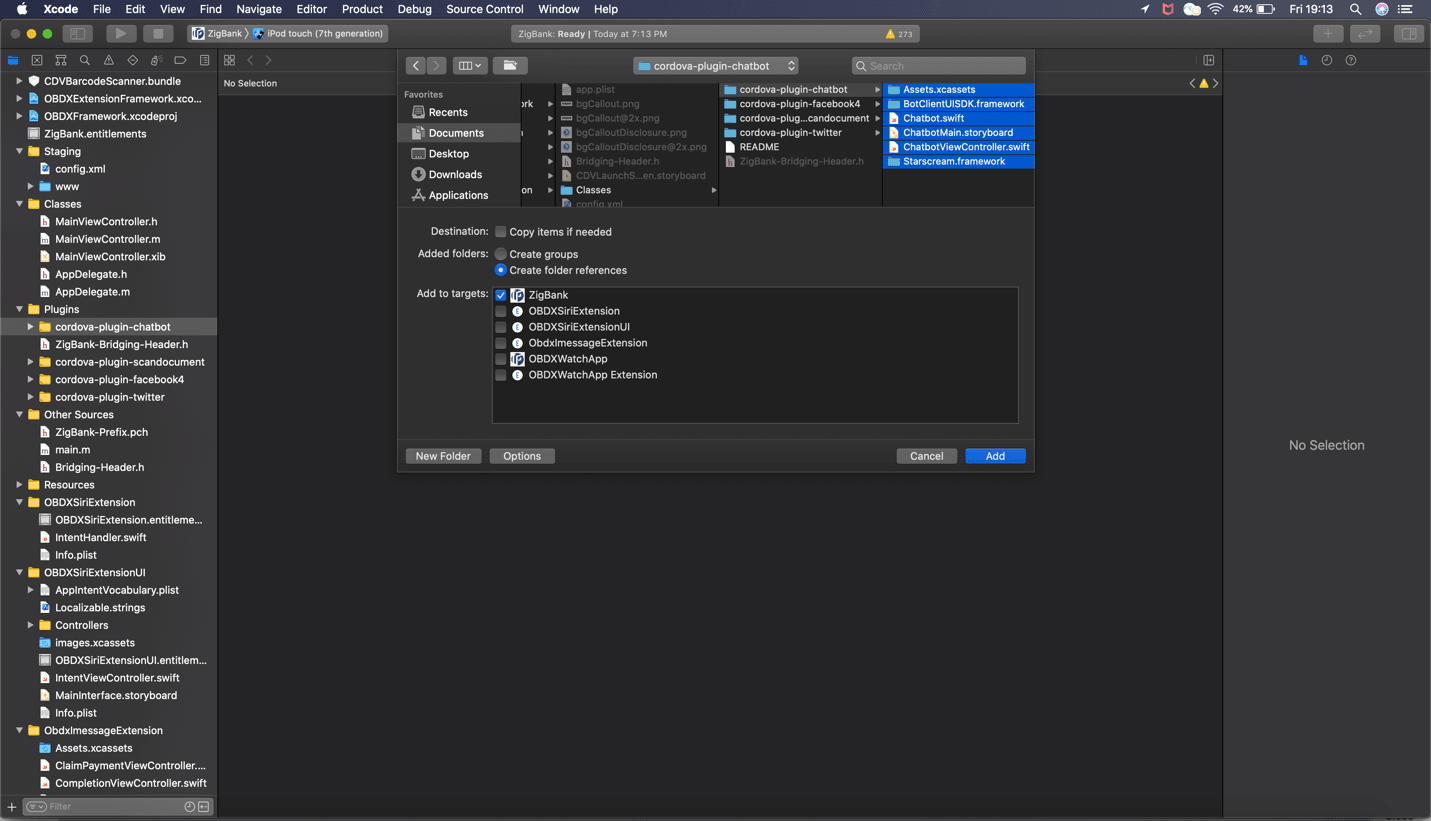The width and height of the screenshot is (1431, 821).
Task: Collapse the Plugins group in navigator
Action: 19,309
